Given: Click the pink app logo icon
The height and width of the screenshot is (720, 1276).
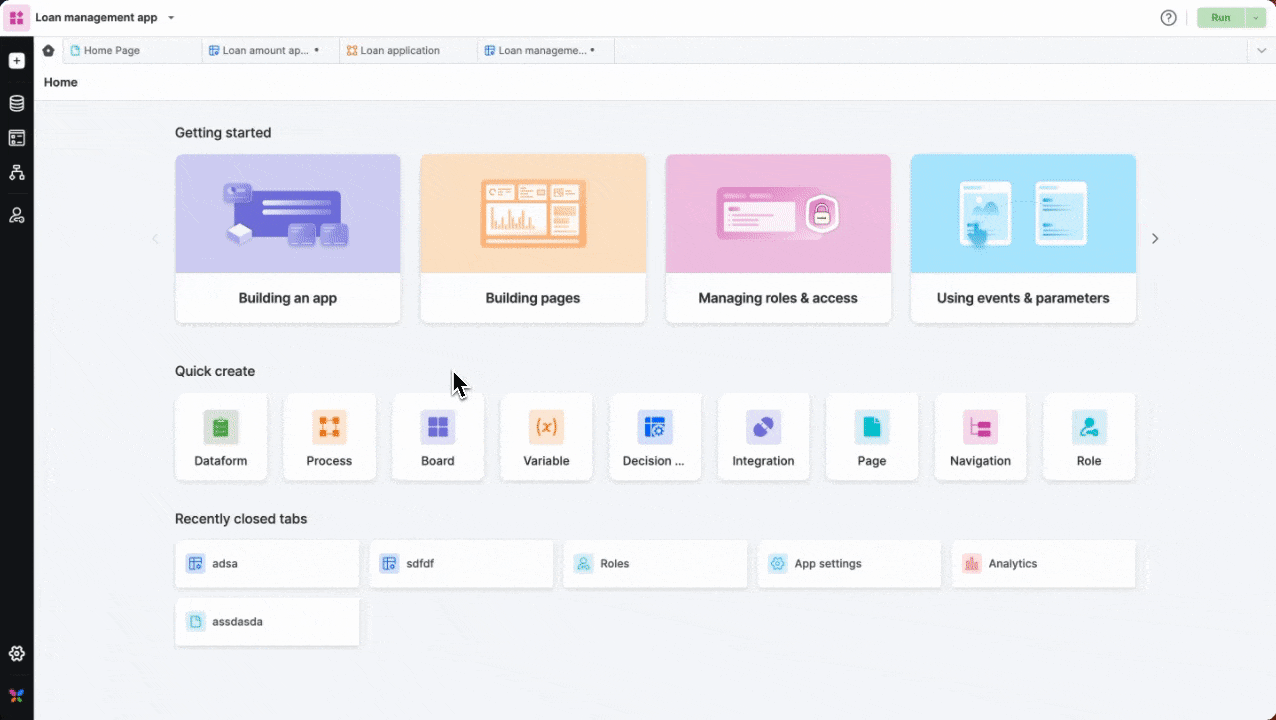Looking at the screenshot, I should click(17, 18).
